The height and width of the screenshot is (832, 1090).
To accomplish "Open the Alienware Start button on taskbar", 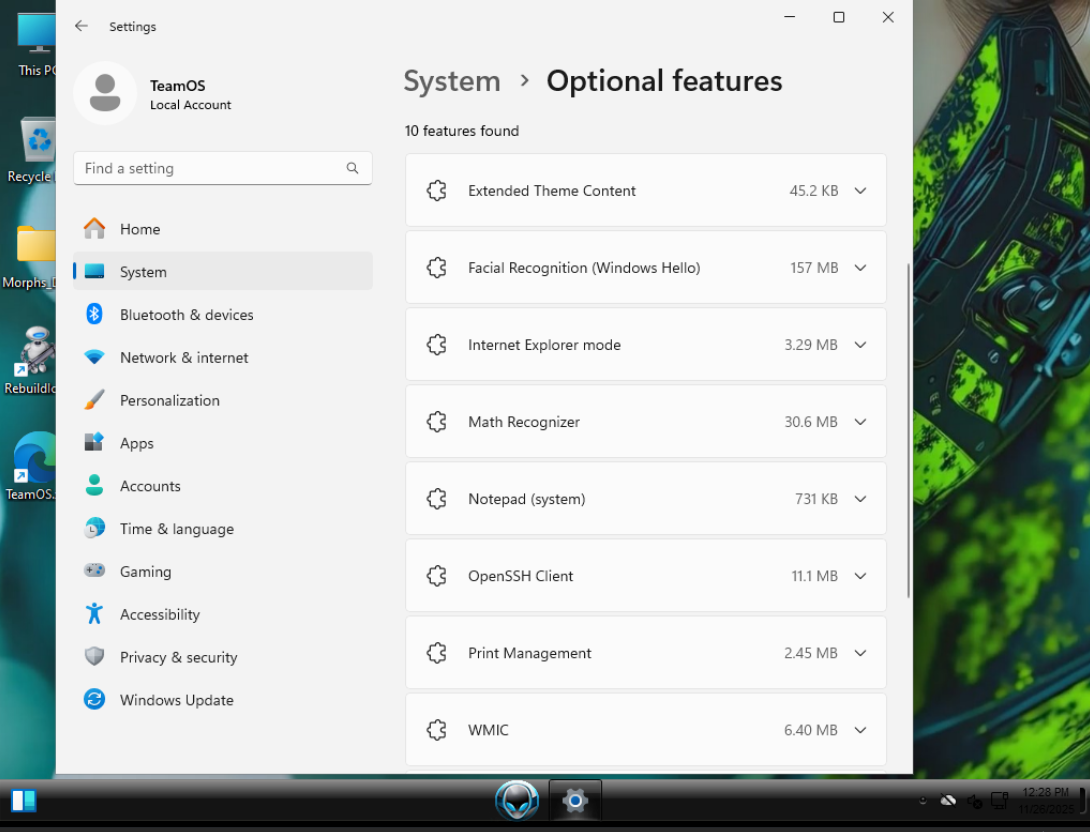I will point(517,800).
